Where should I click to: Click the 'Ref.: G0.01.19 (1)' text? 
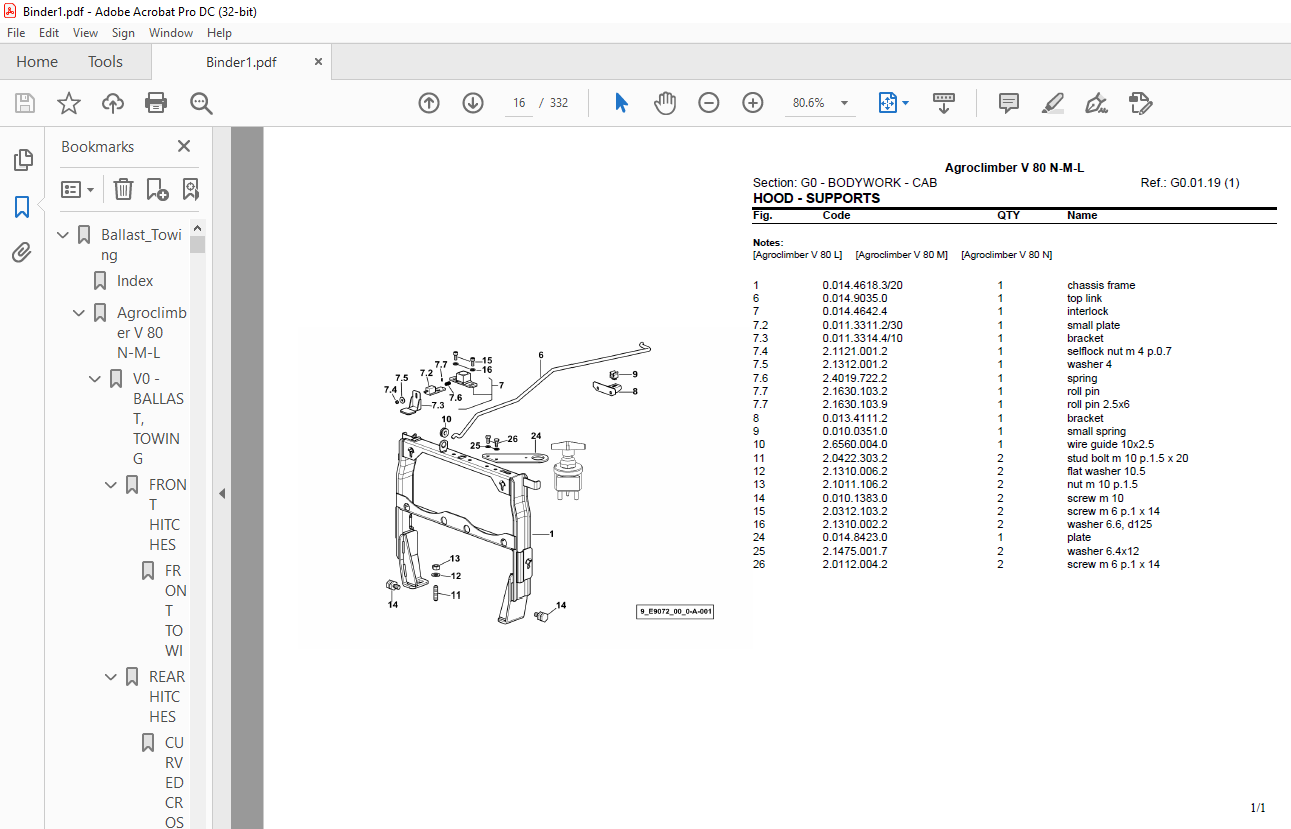click(x=1190, y=183)
